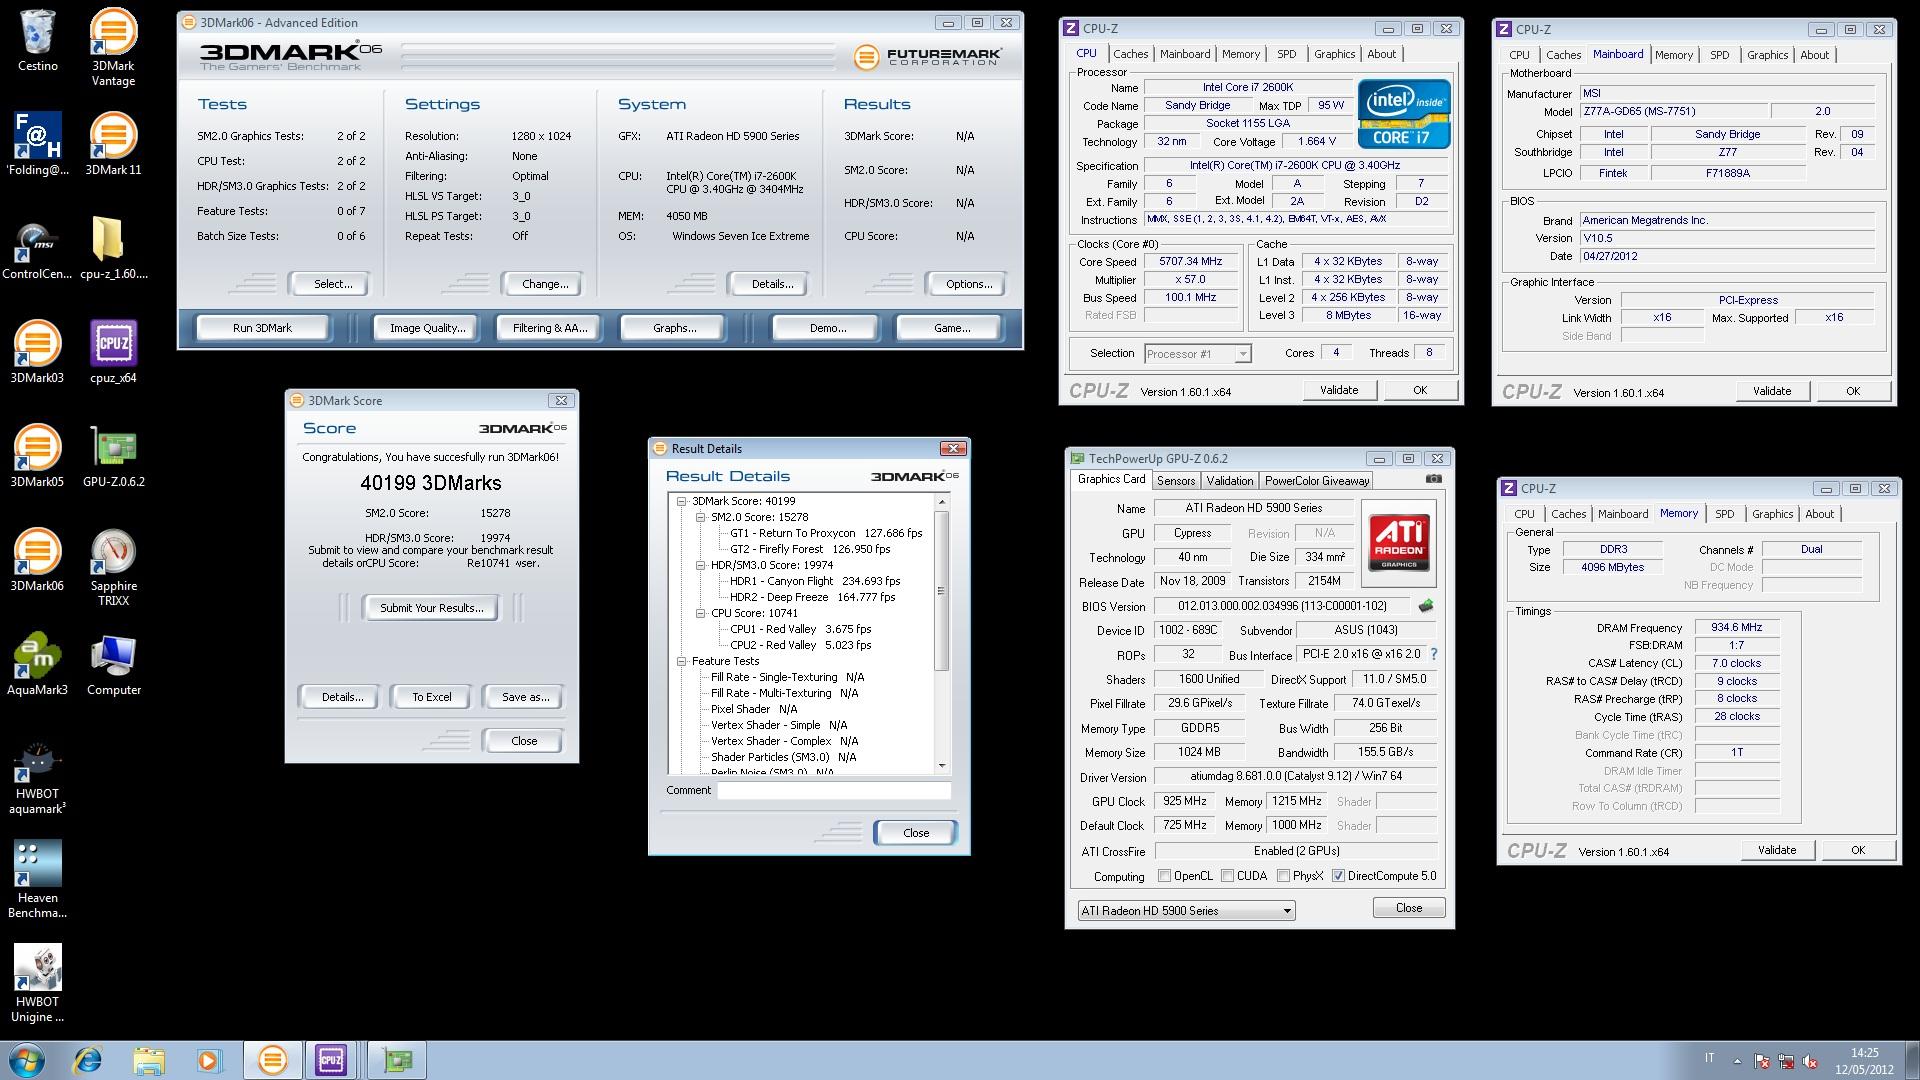Viewport: 1920px width, 1080px height.
Task: Open PowerColor Giveaway tab
Action: tap(1316, 481)
